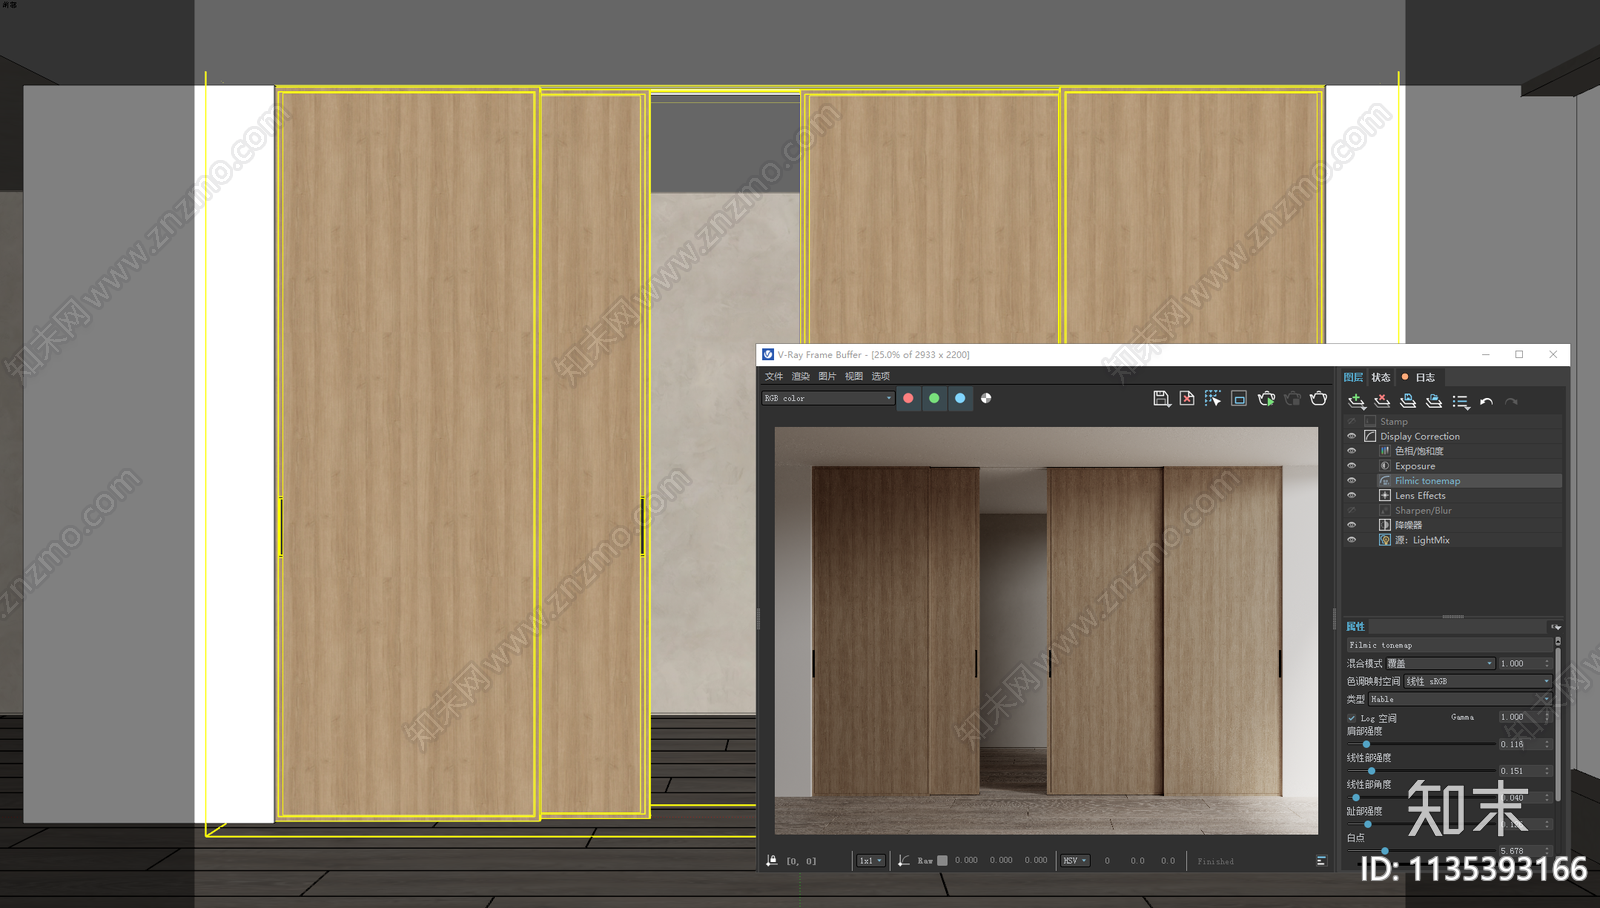Viewport: 1600px width, 908px height.
Task: Toggle the side panel icon in status bar
Action: pos(1321,860)
